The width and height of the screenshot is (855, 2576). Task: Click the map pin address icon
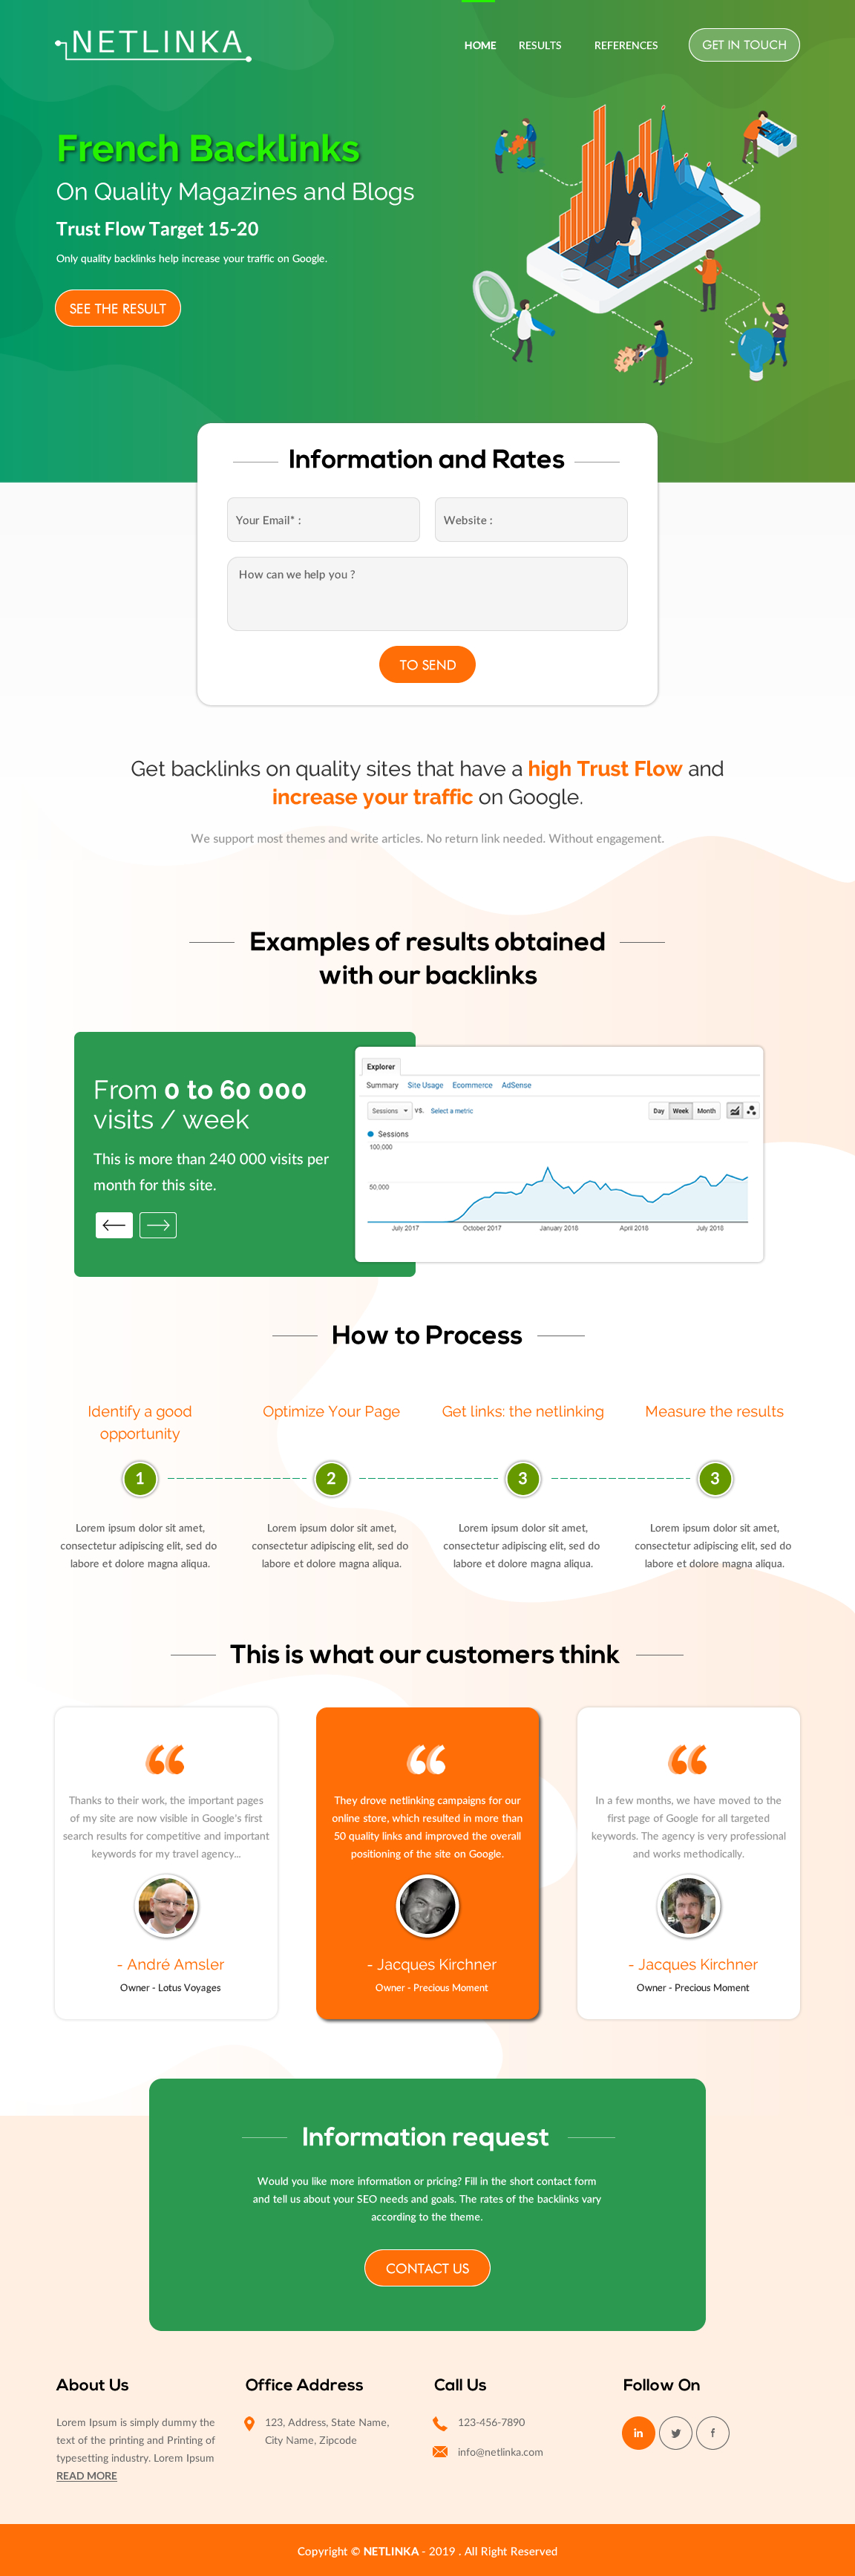click(x=249, y=2424)
